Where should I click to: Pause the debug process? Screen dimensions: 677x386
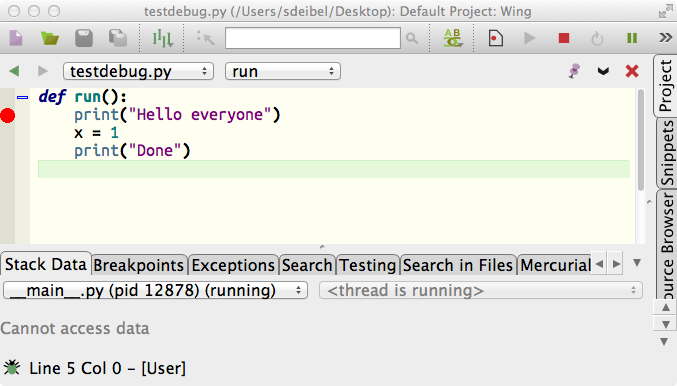[632, 38]
